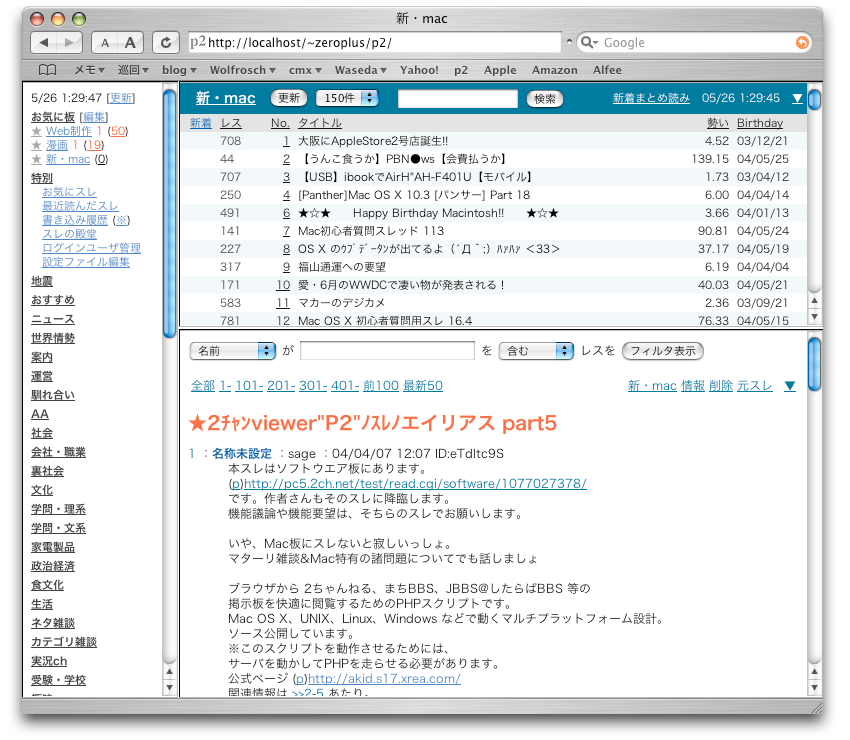Click the magnifier icon in Google search
Image resolution: width=850 pixels, height=740 pixels.
click(x=589, y=42)
